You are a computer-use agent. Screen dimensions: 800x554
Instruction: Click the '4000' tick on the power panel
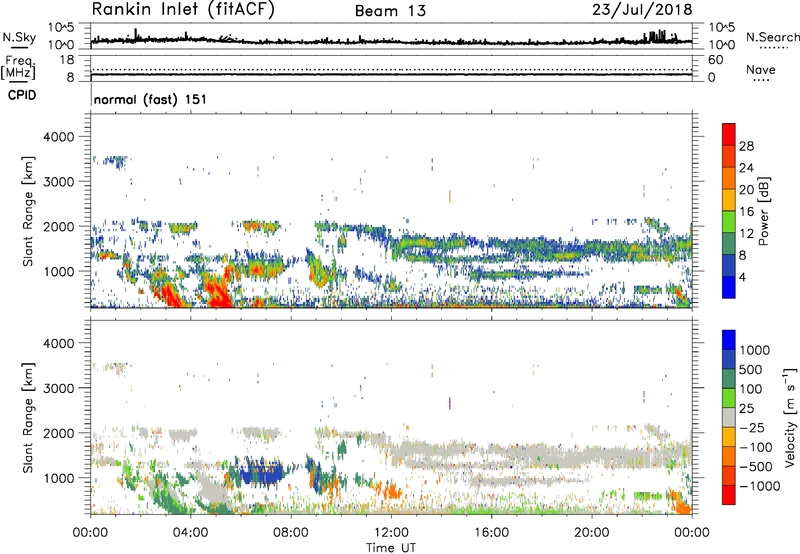click(x=58, y=137)
